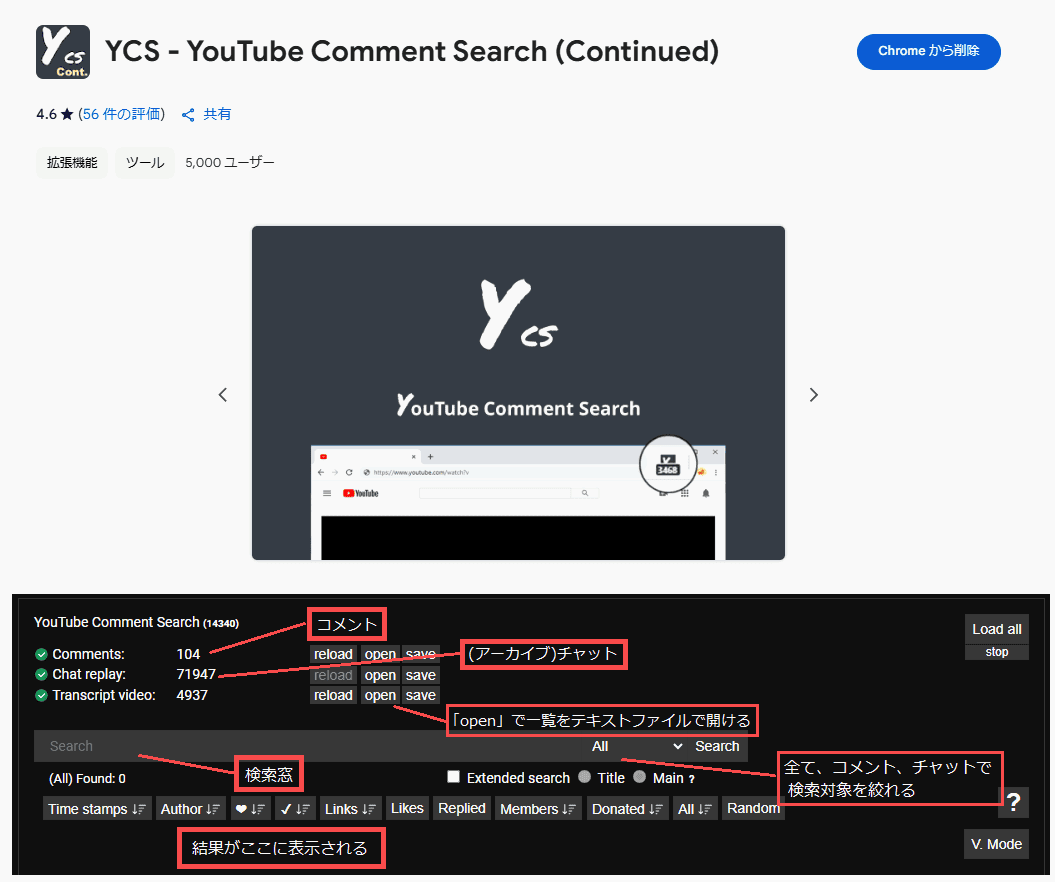Open the Transcript video list
The image size is (1055, 882).
pos(380,695)
